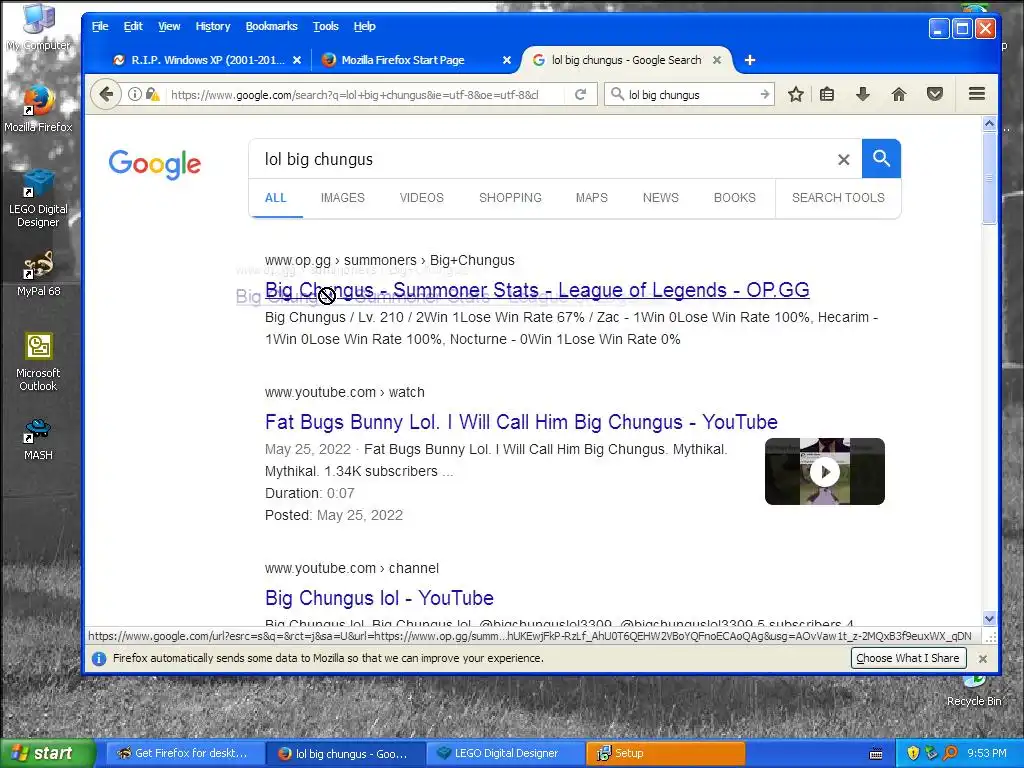
Task: Open LEGO Digital Designer desktop icon
Action: 38,198
